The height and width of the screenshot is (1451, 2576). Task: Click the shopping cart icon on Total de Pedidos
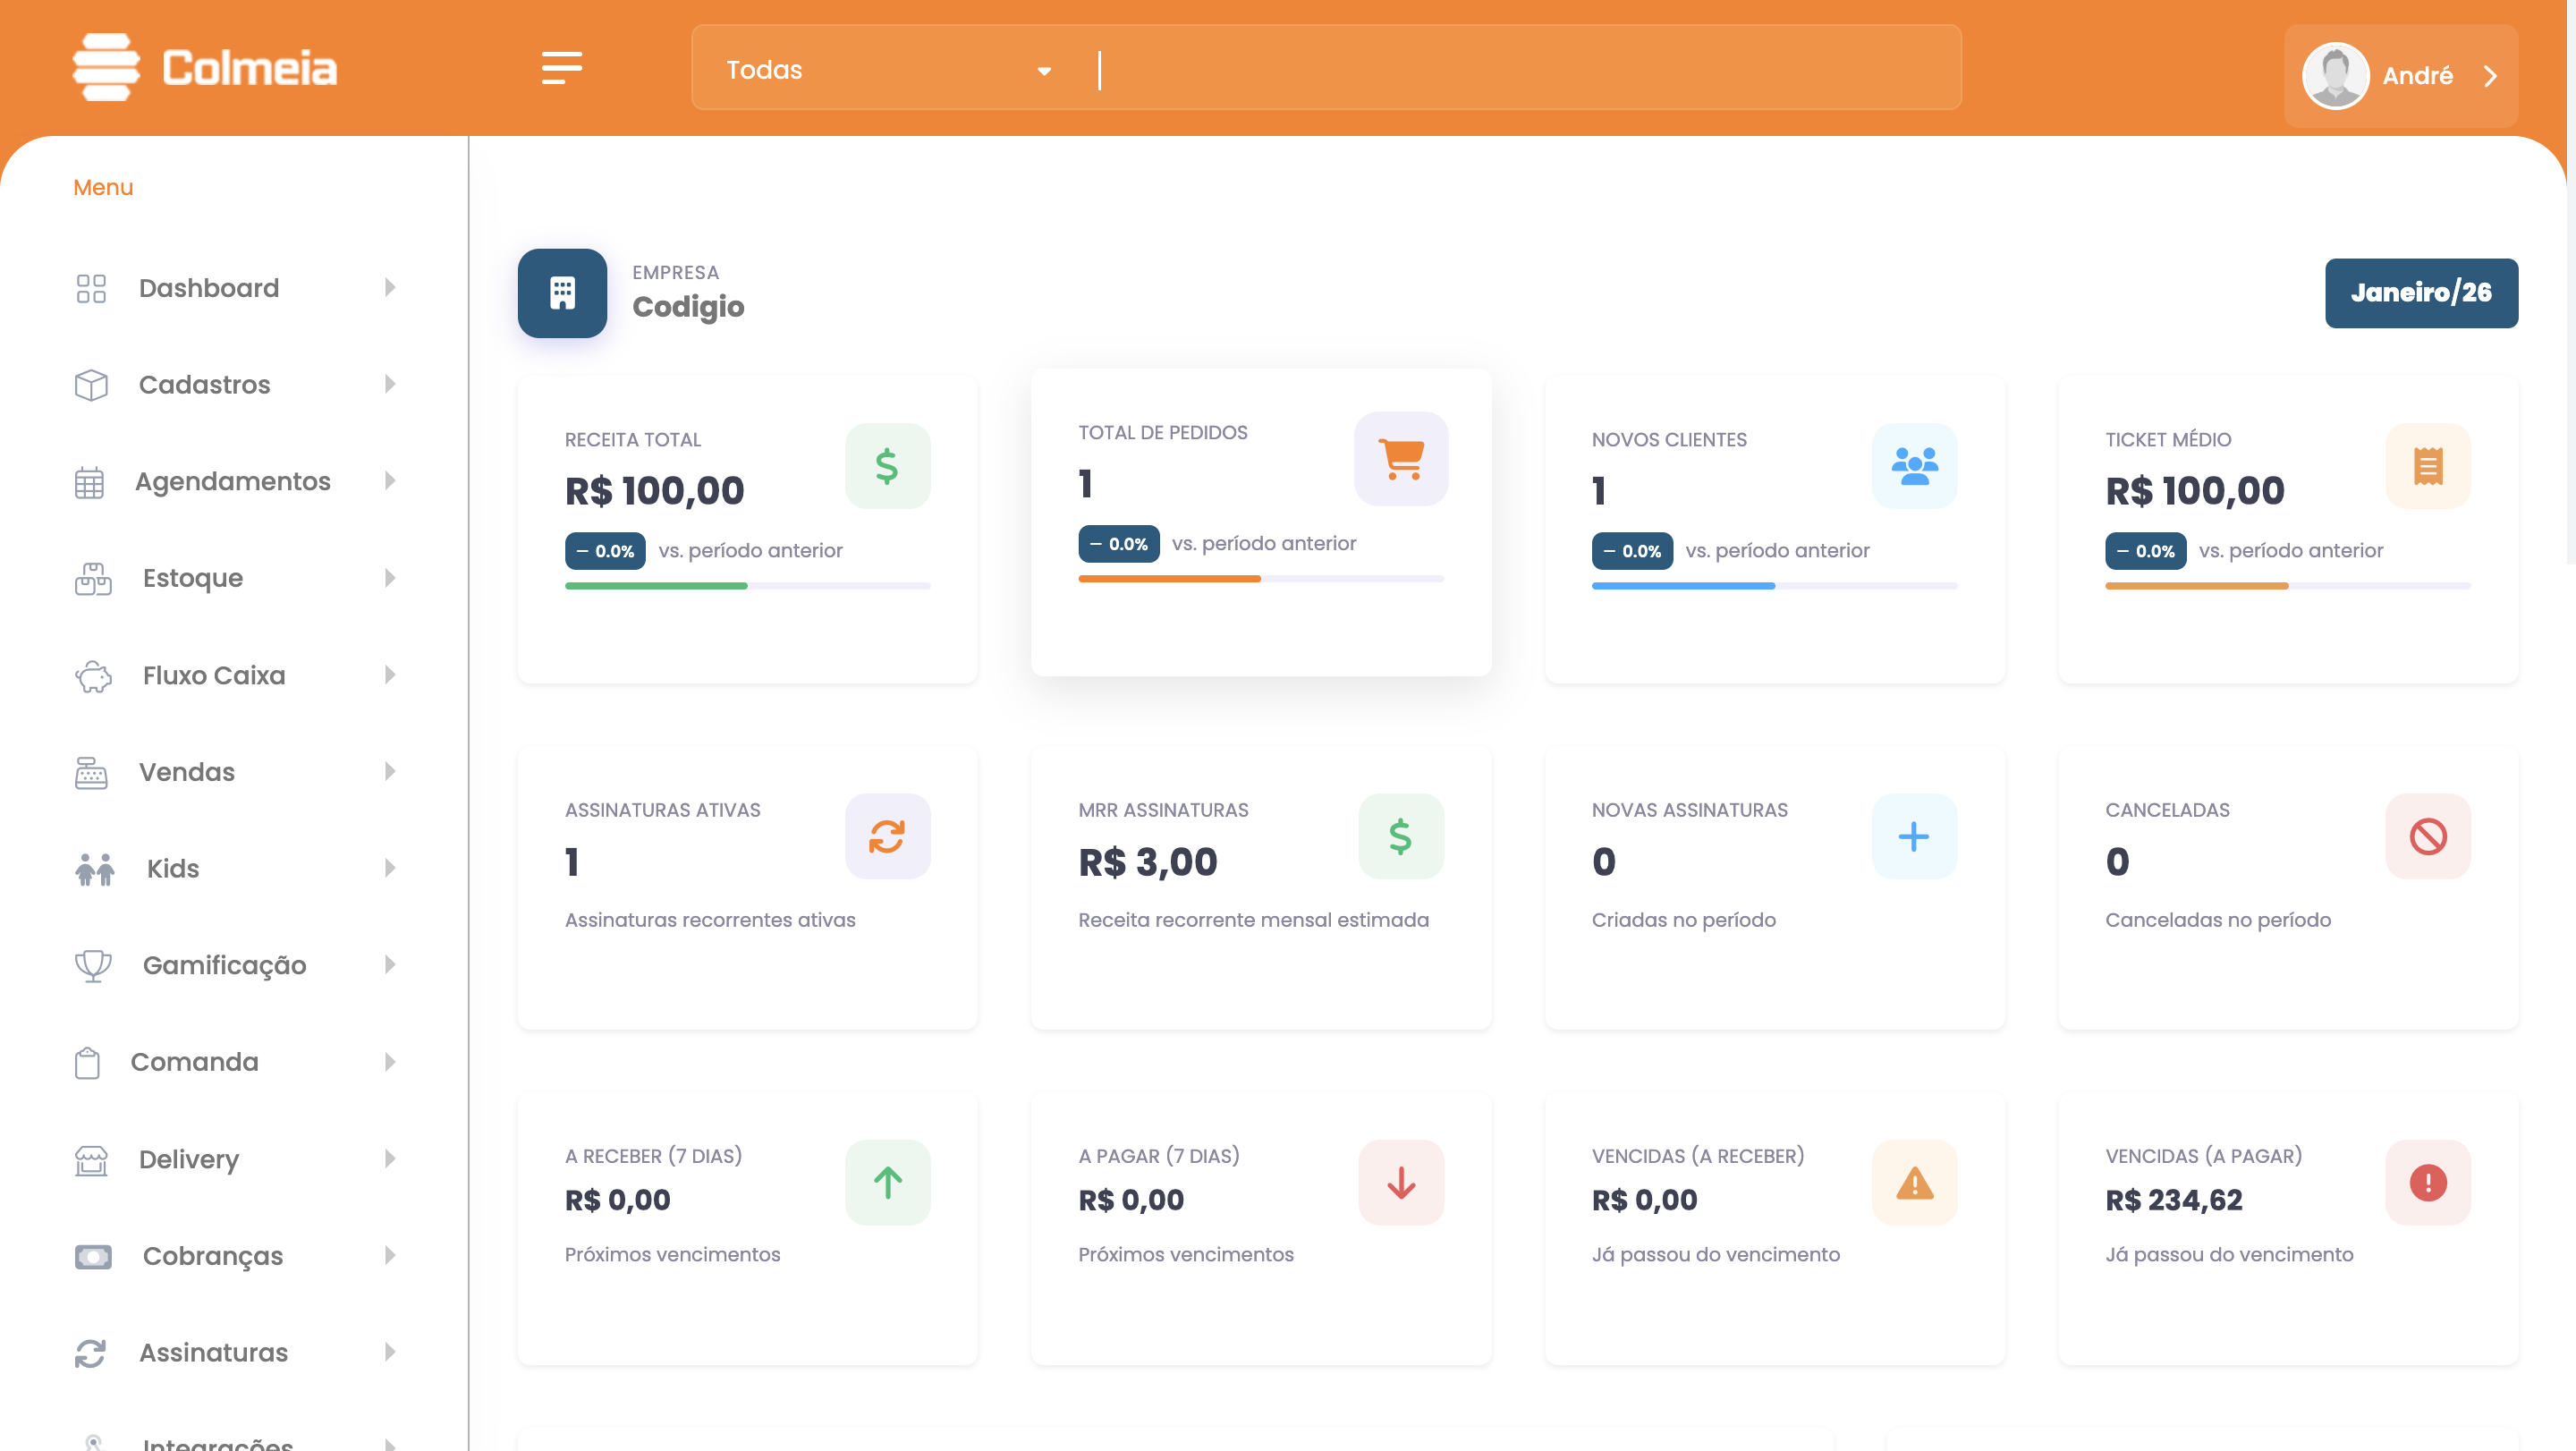click(x=1400, y=459)
